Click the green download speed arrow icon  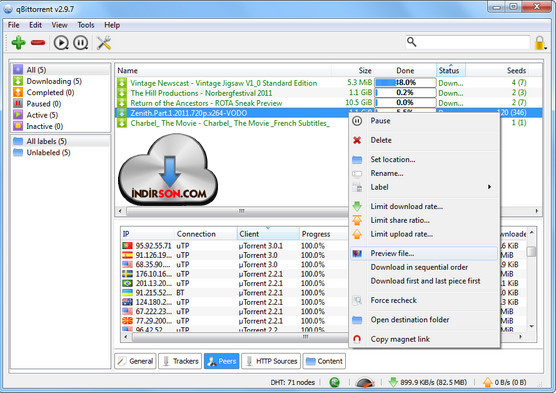pyautogui.click(x=393, y=382)
